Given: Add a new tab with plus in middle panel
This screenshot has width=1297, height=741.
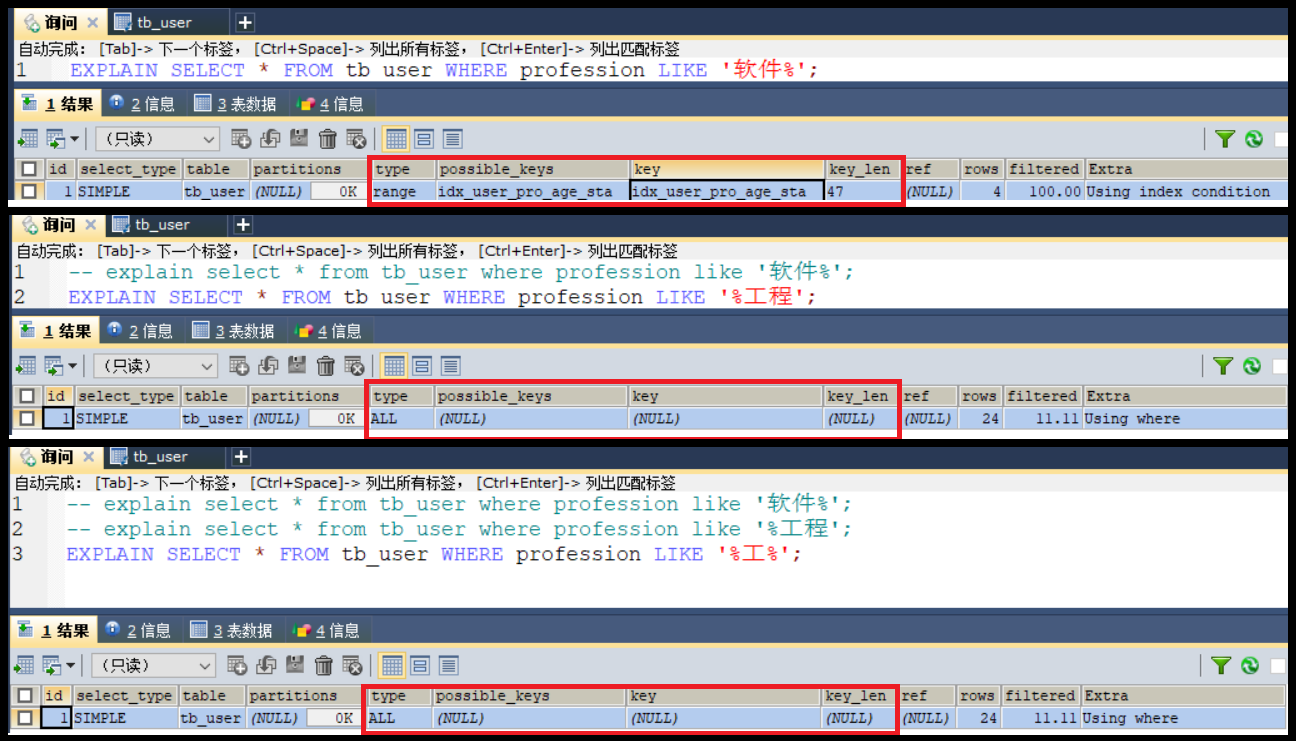Looking at the screenshot, I should (x=243, y=225).
